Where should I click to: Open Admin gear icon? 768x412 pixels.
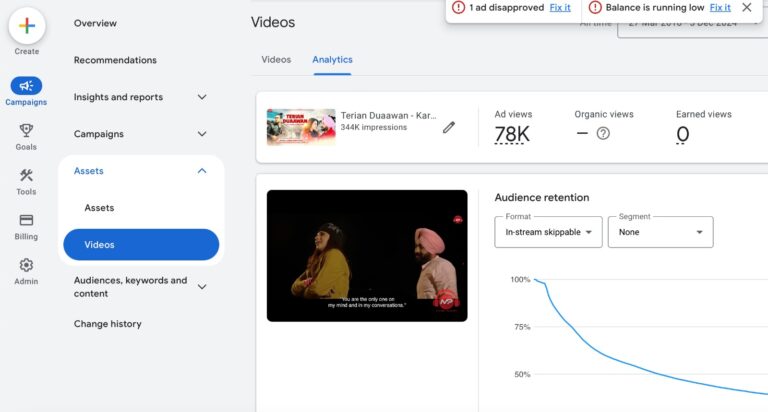(x=26, y=265)
